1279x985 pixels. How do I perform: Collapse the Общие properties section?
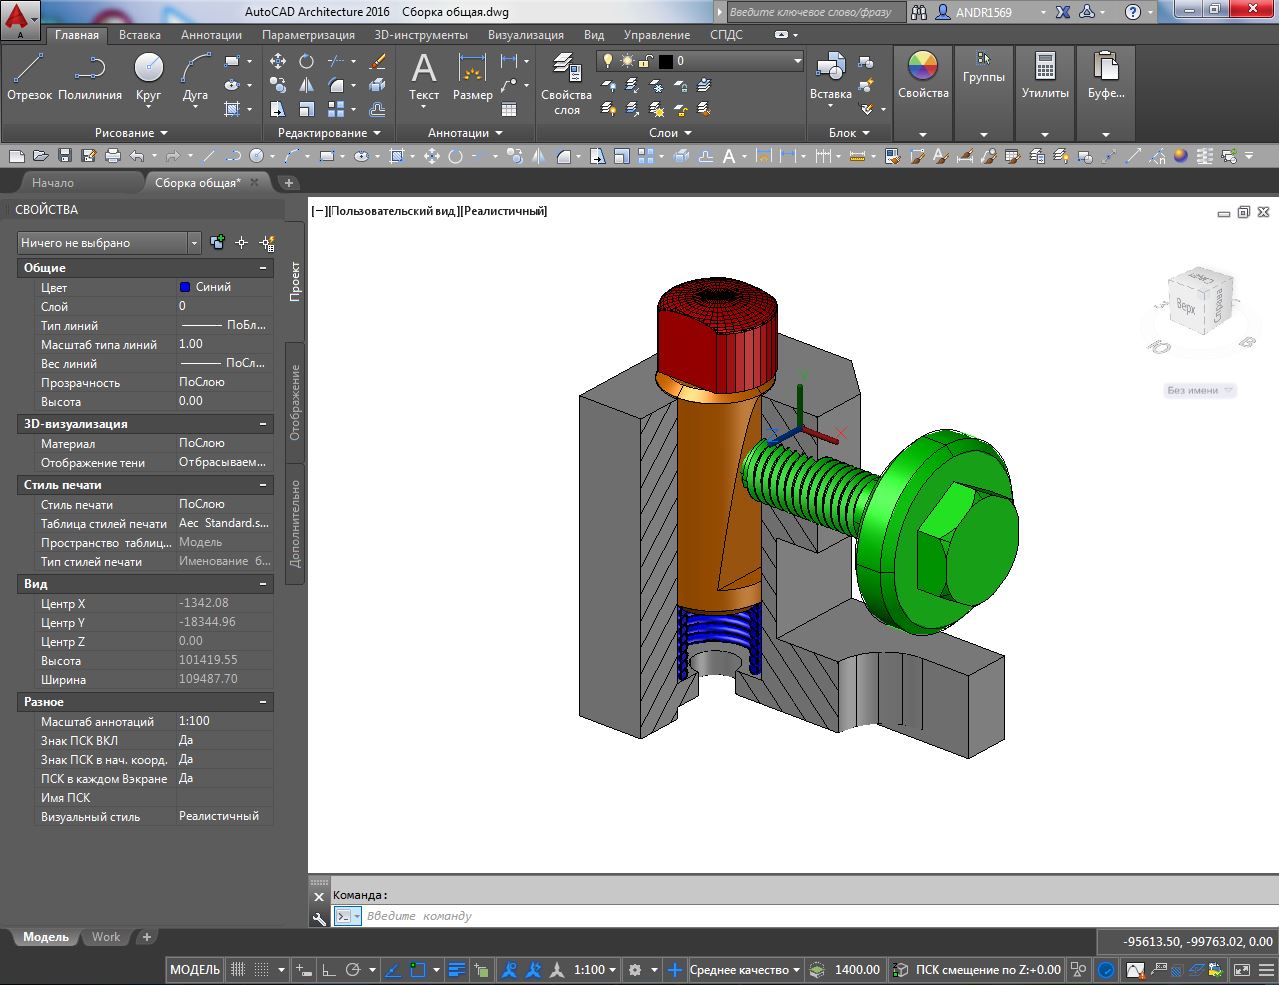coord(263,268)
